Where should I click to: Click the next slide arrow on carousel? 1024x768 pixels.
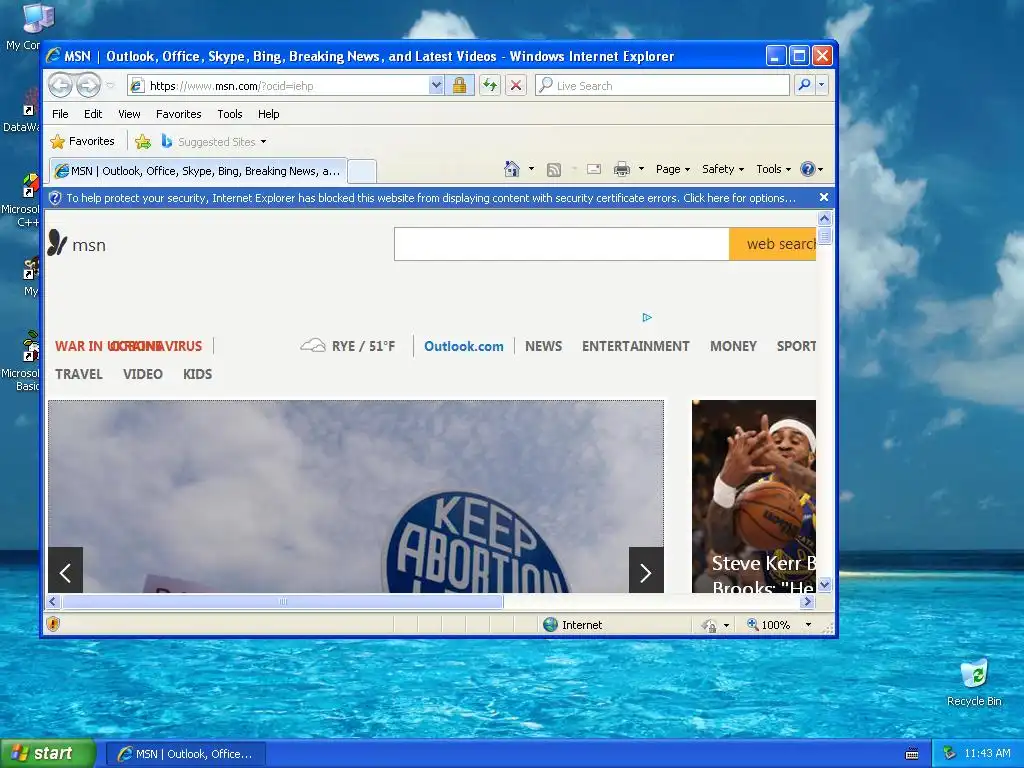pos(646,571)
